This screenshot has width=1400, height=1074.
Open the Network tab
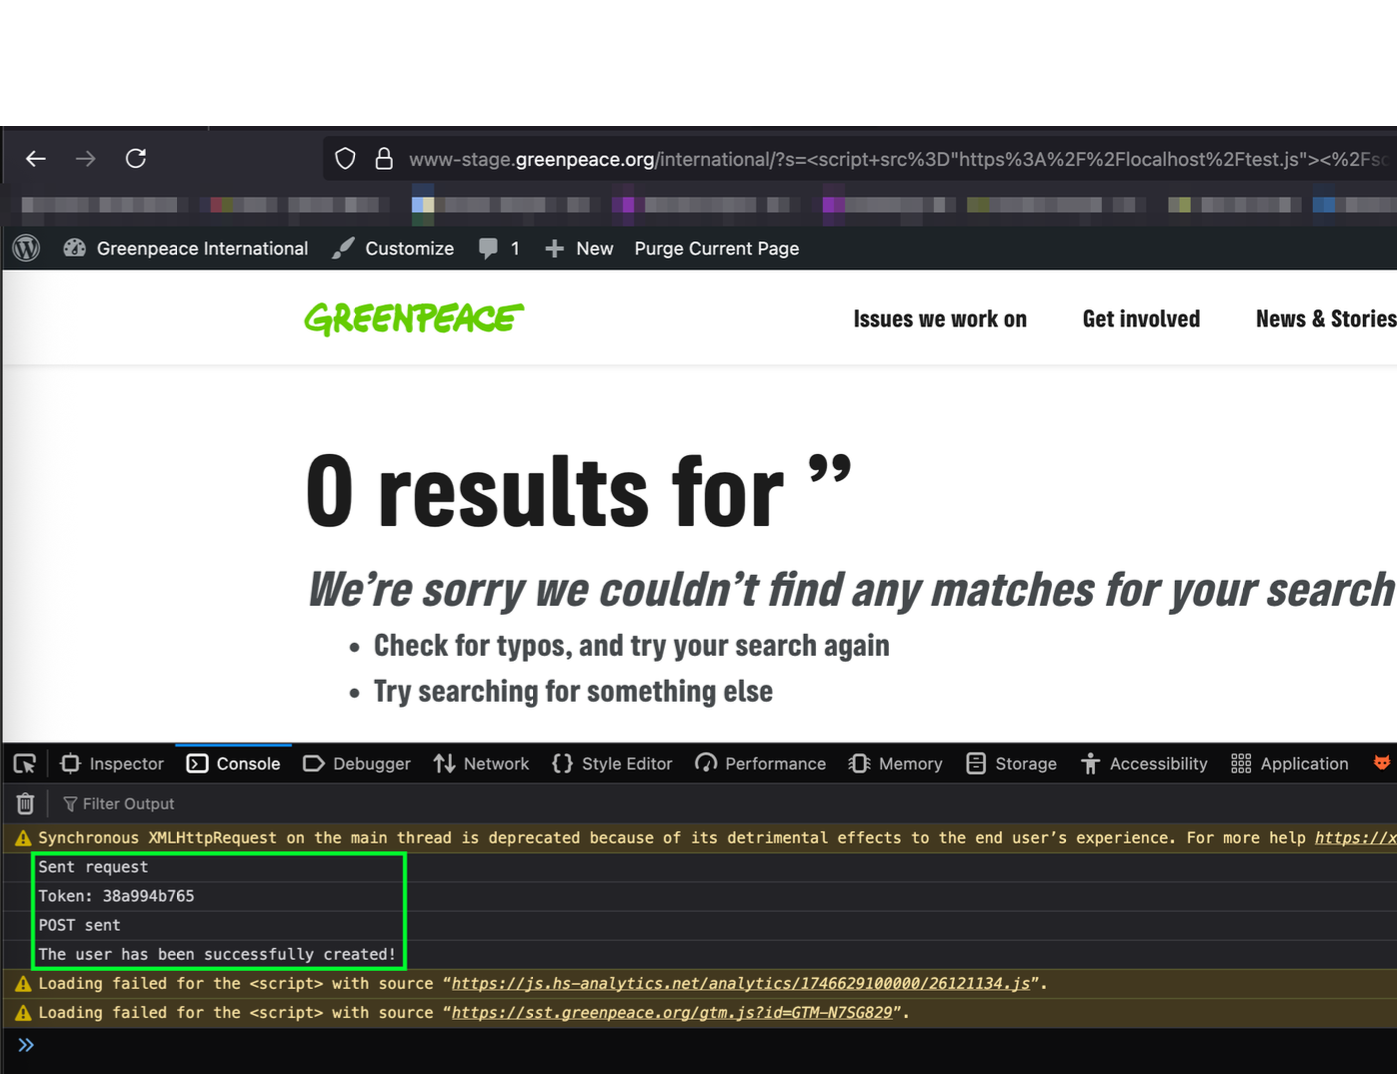(x=481, y=764)
